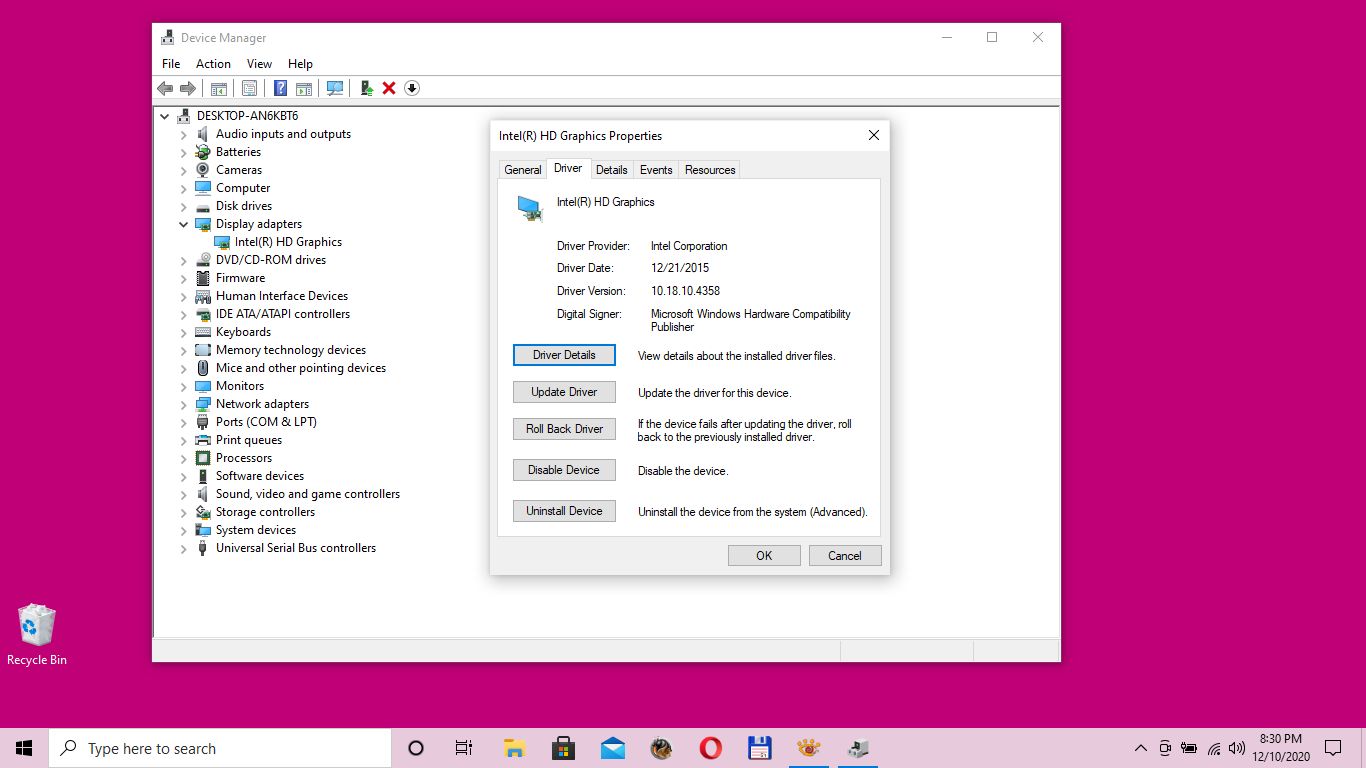1366x768 pixels.
Task: Click the blue question mark Help icon
Action: click(x=281, y=88)
